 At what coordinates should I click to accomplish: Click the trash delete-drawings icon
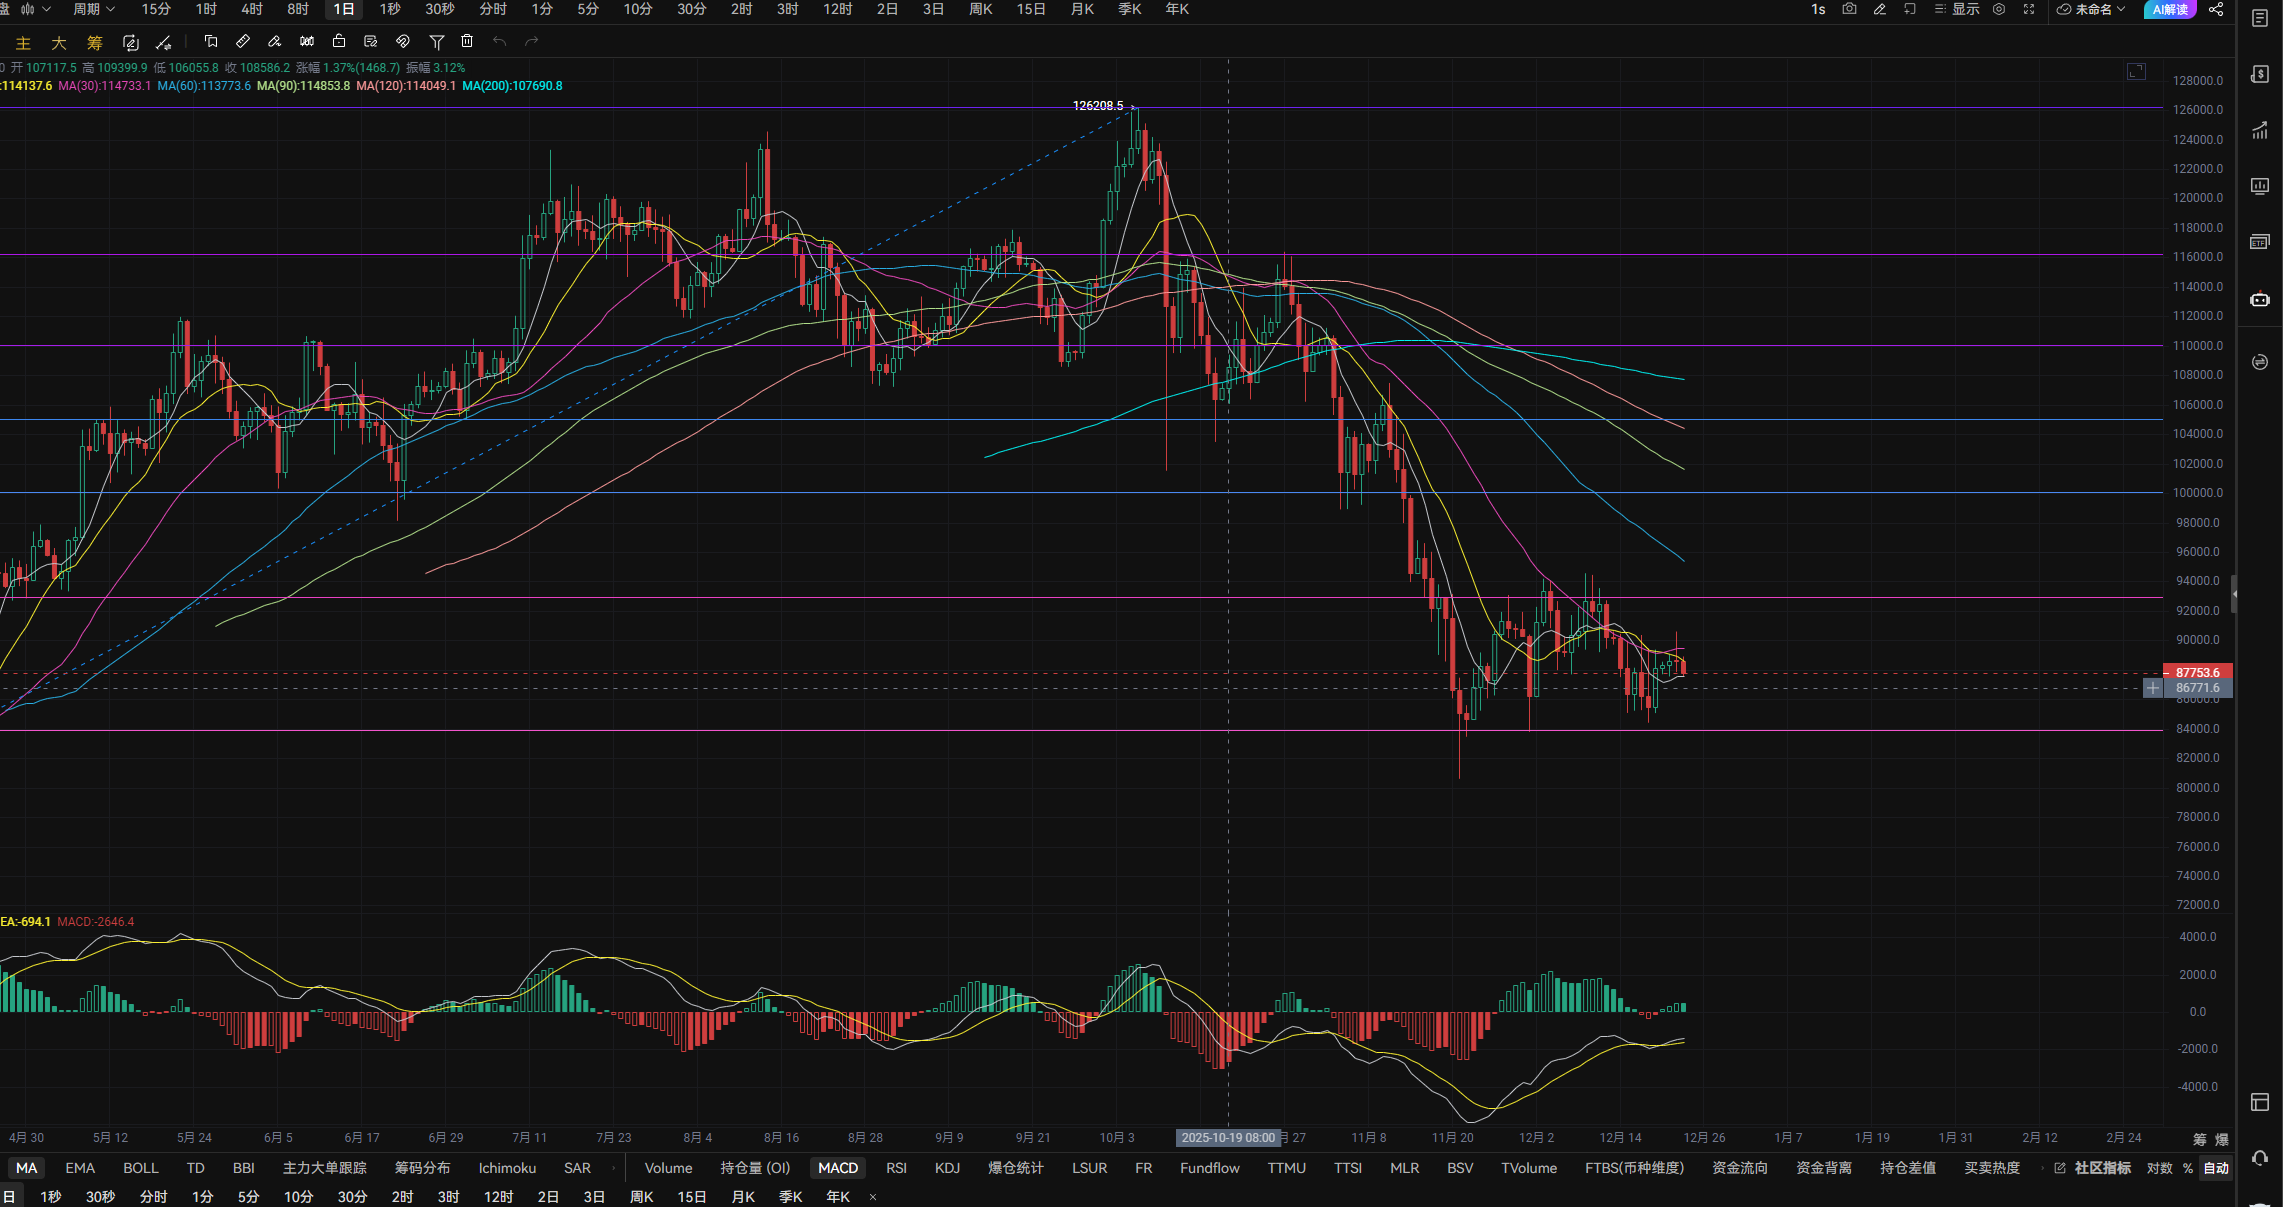tap(467, 41)
